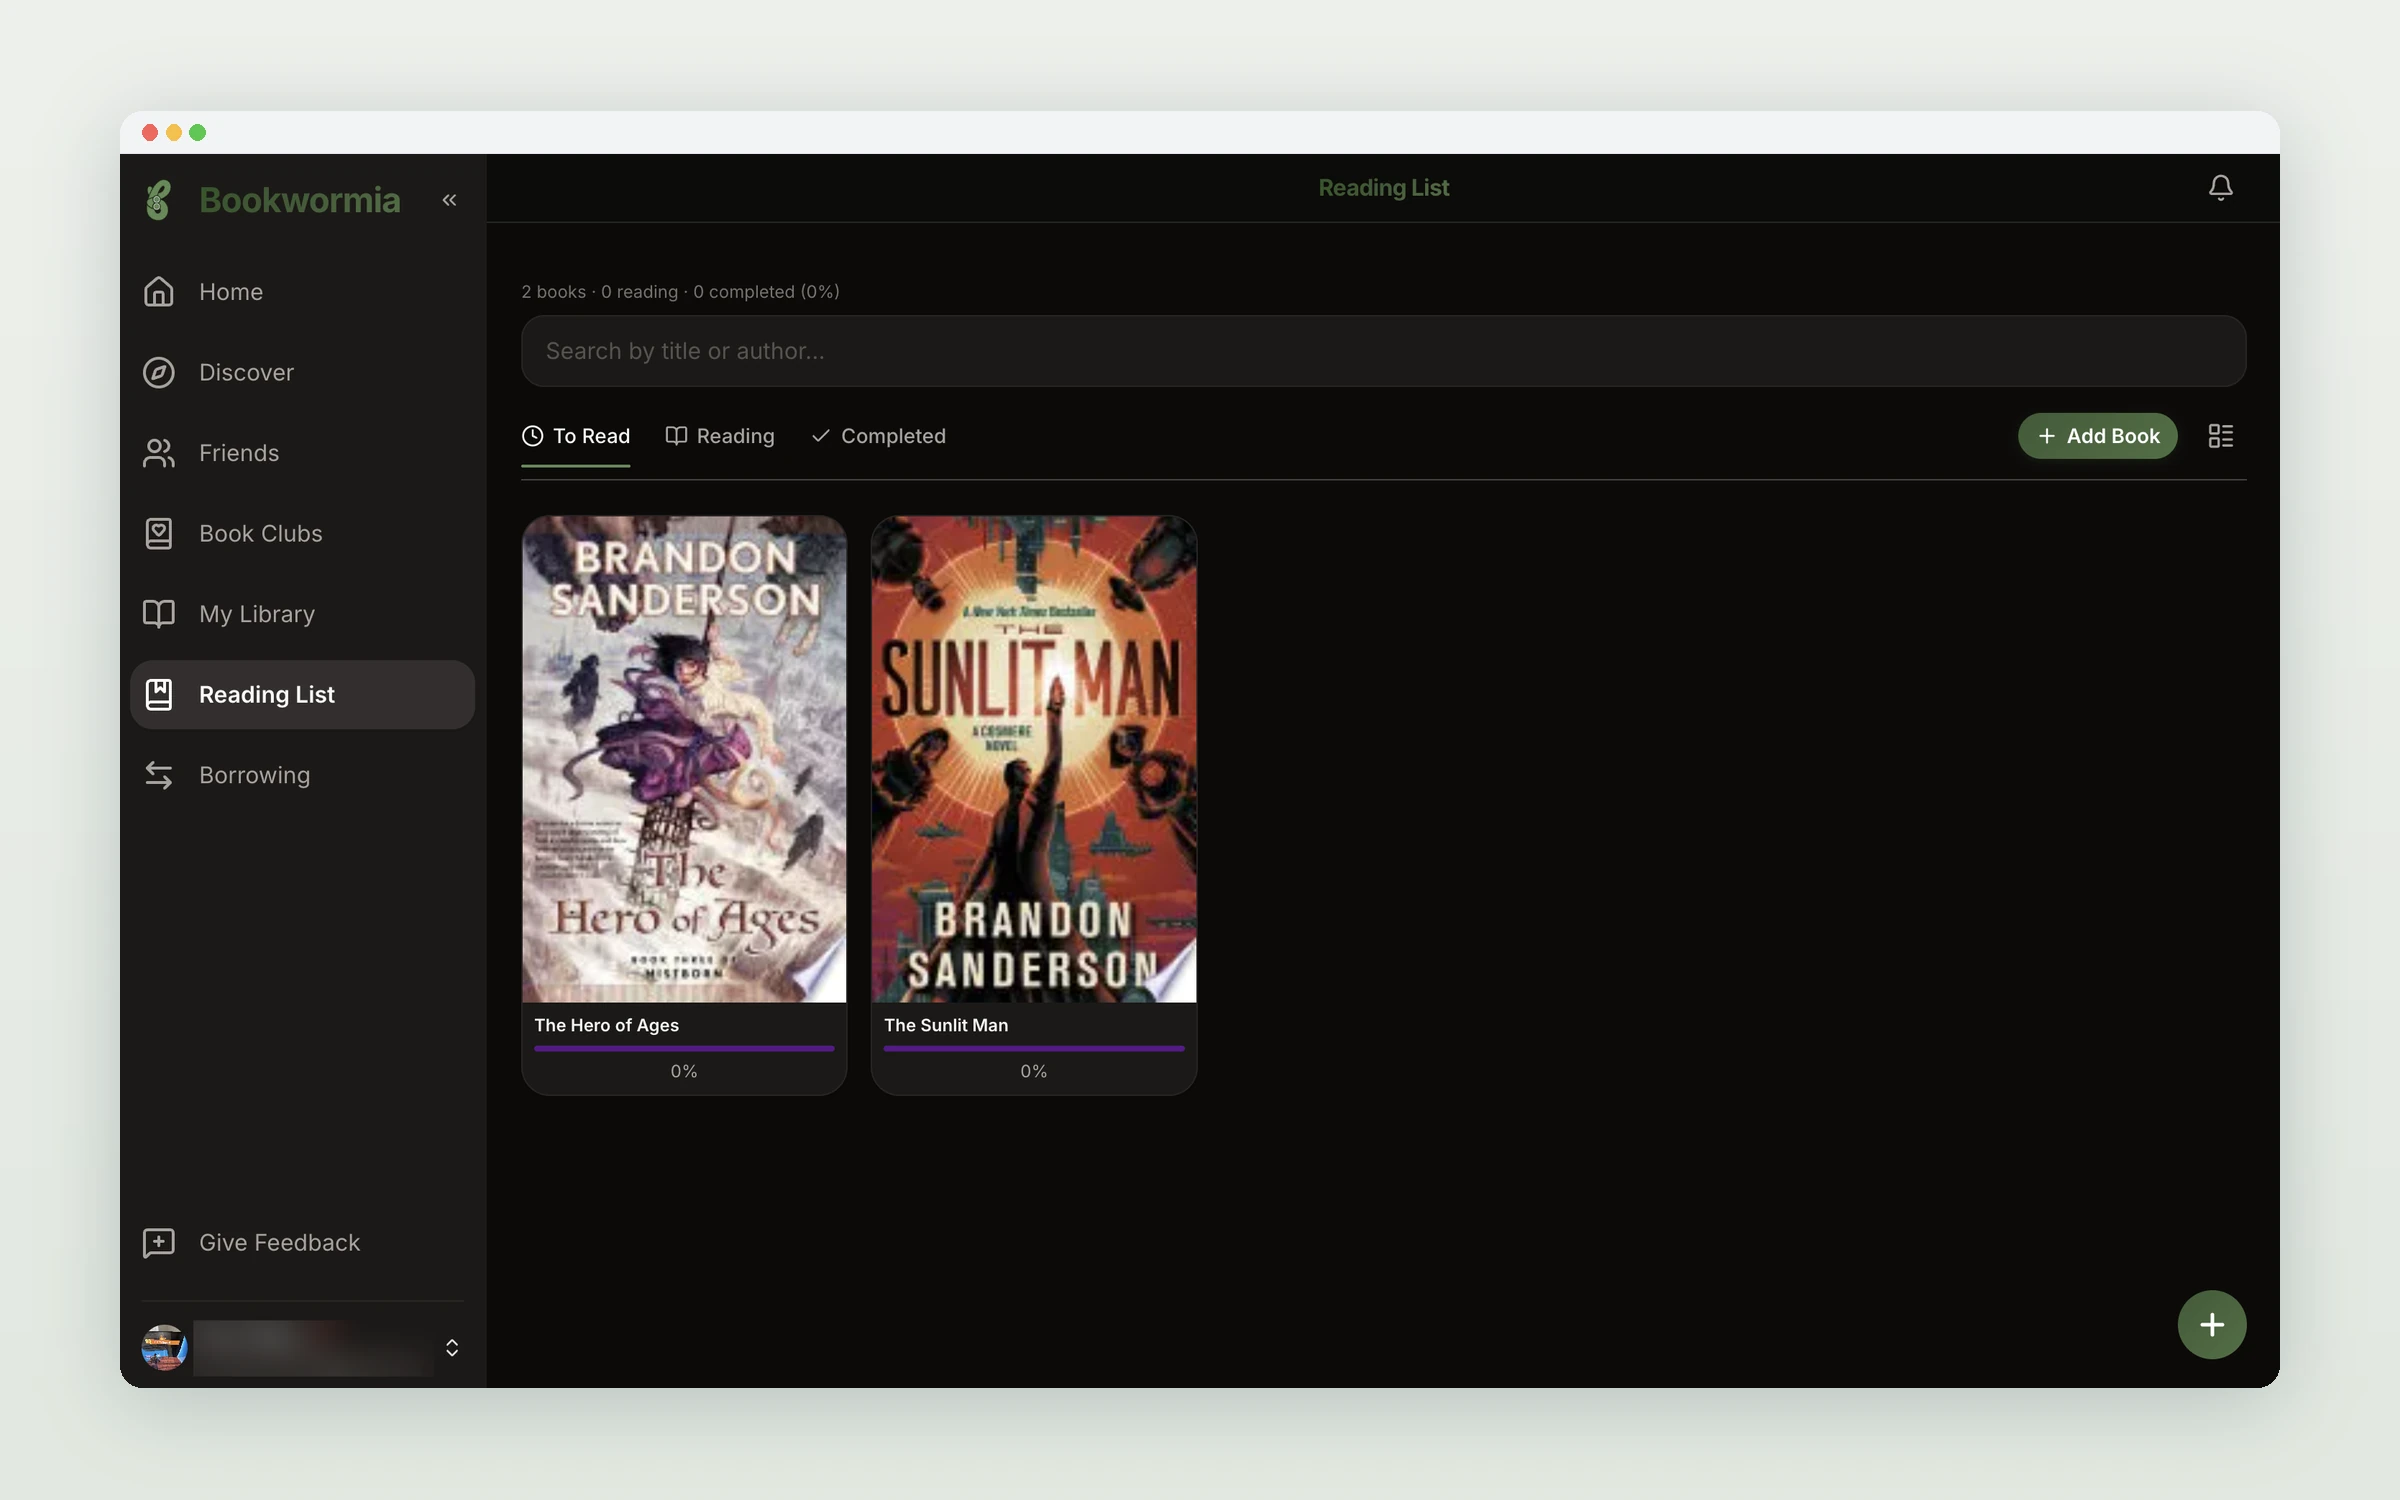Collapse the sidebar with the double-chevron
The image size is (2400, 1500).
[450, 200]
